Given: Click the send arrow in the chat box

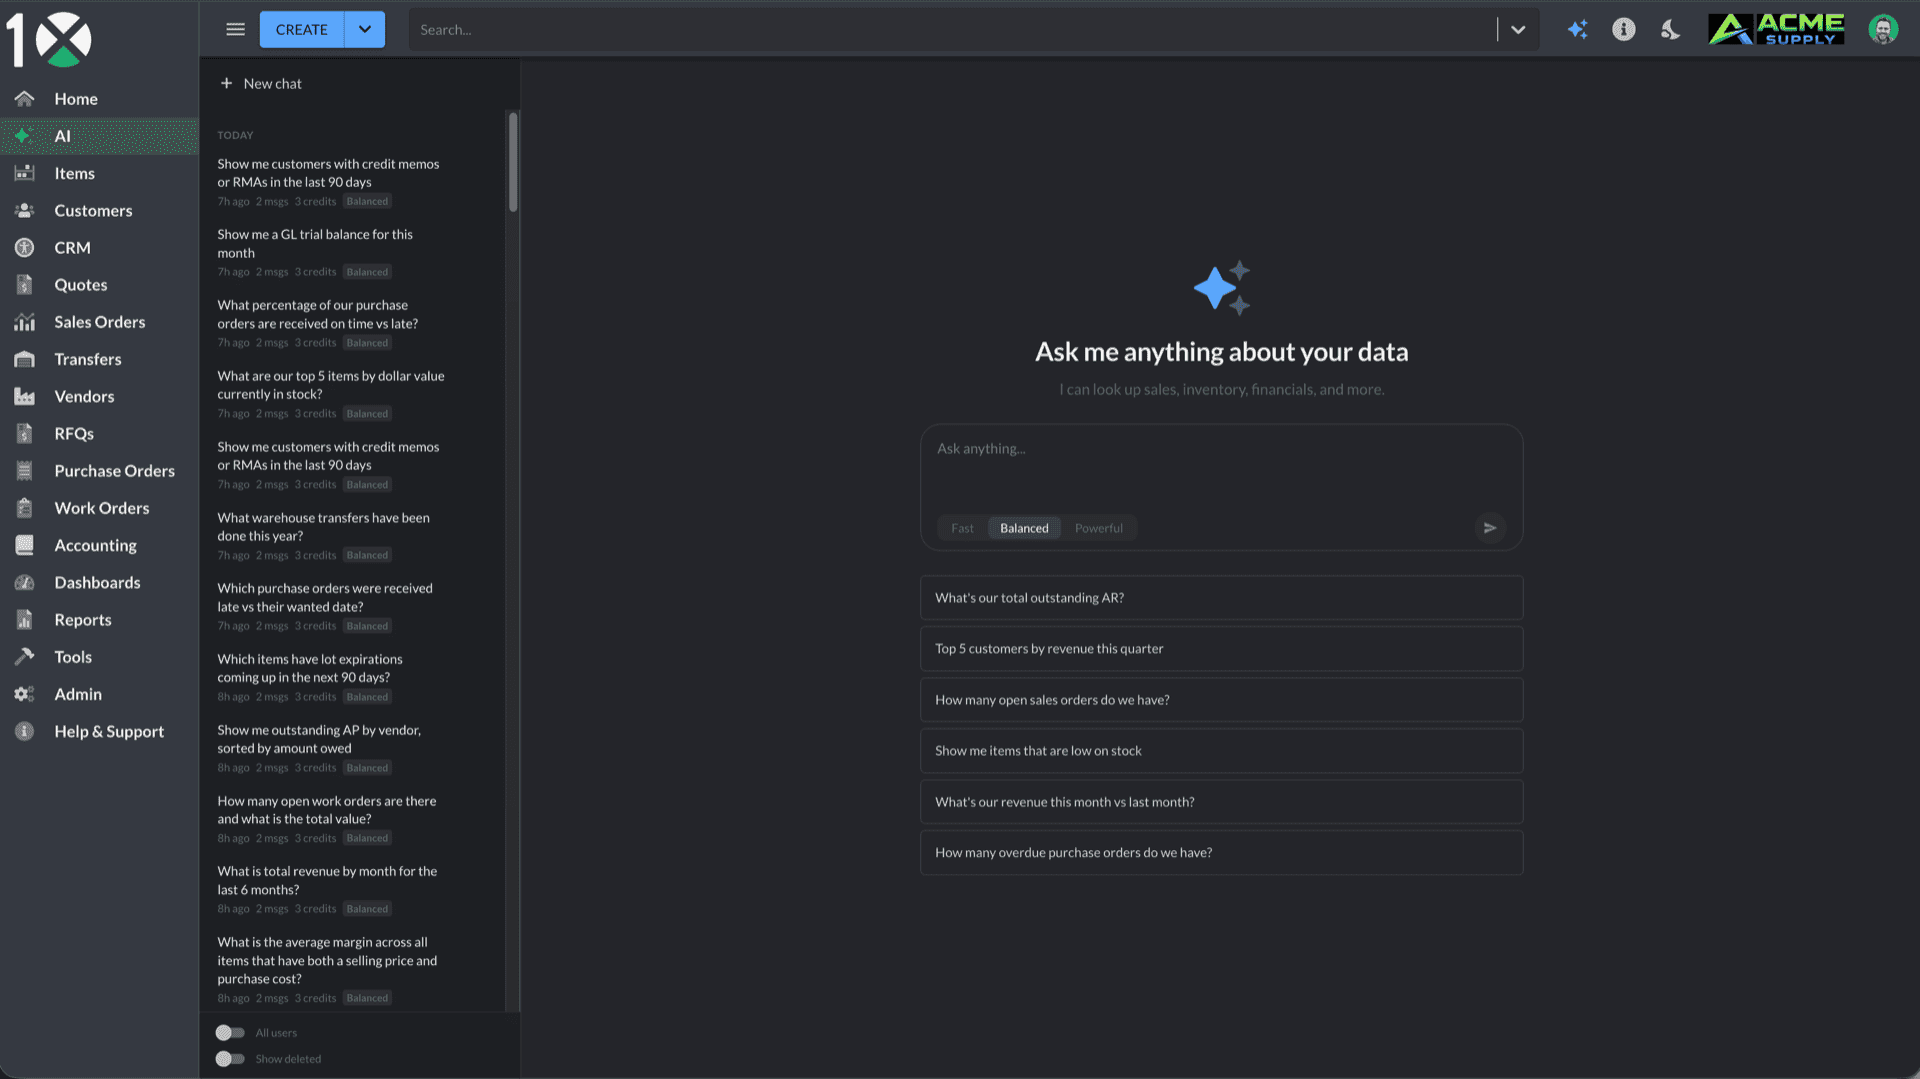Looking at the screenshot, I should click(x=1490, y=528).
